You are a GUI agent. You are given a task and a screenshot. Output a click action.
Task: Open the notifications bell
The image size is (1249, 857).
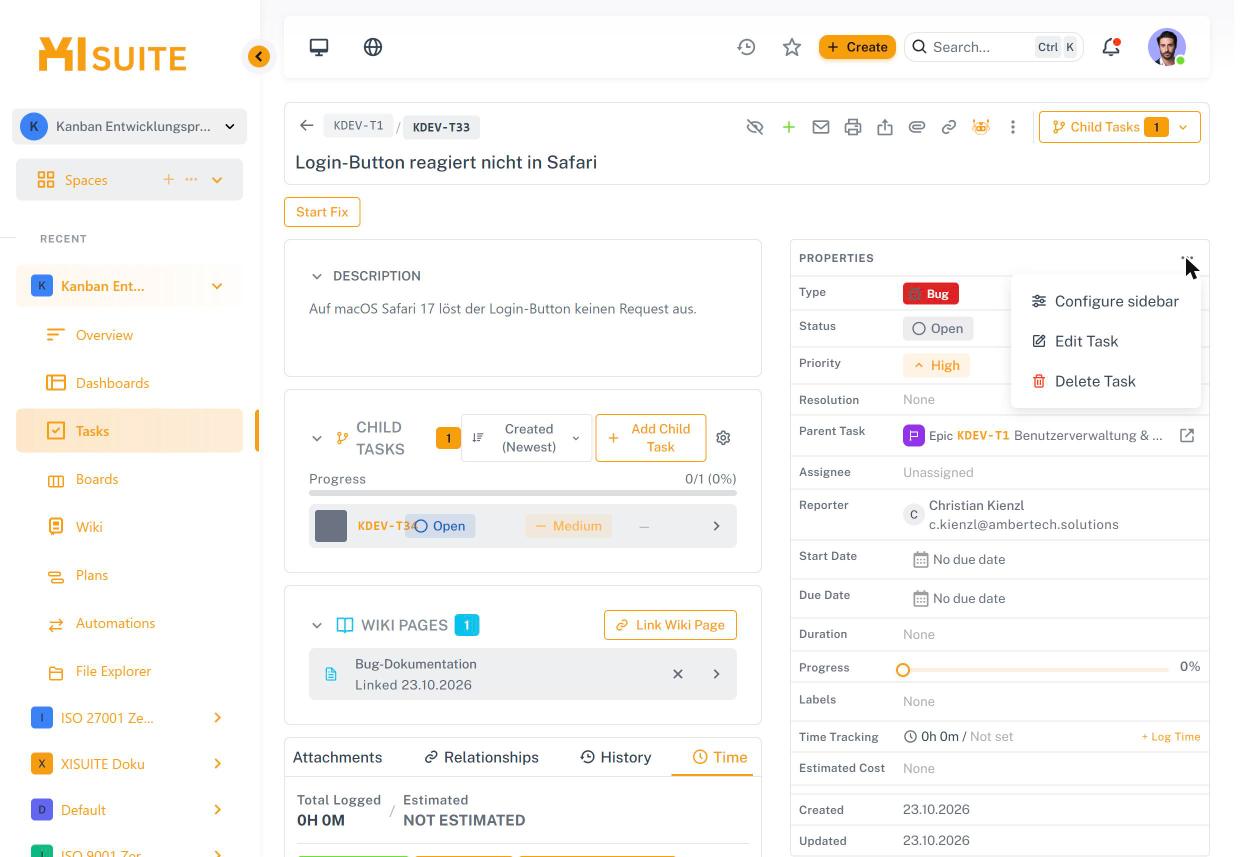click(x=1111, y=47)
